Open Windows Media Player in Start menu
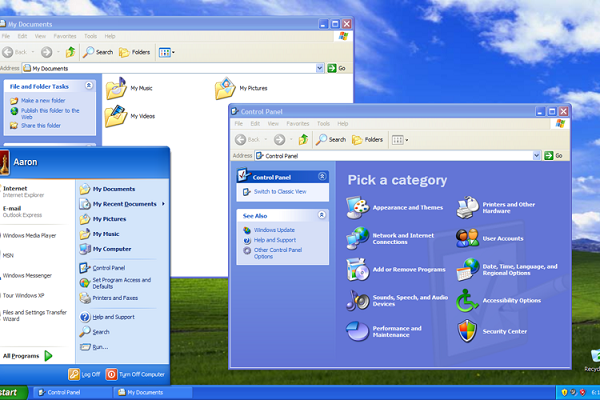Viewport: 600px width, 400px height. pyautogui.click(x=29, y=235)
